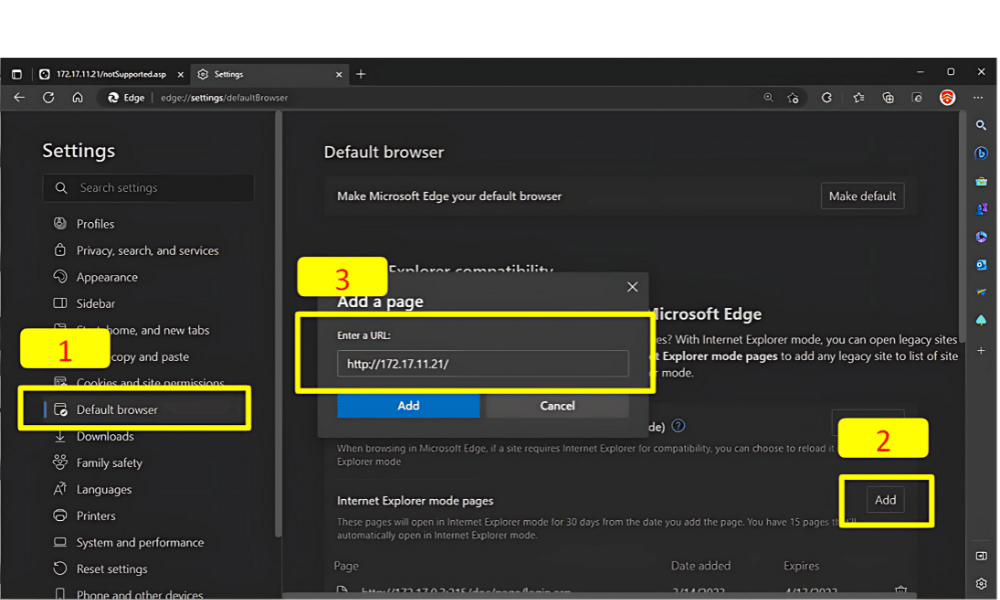
Task: Open the red profile avatar menu
Action: coord(948,98)
